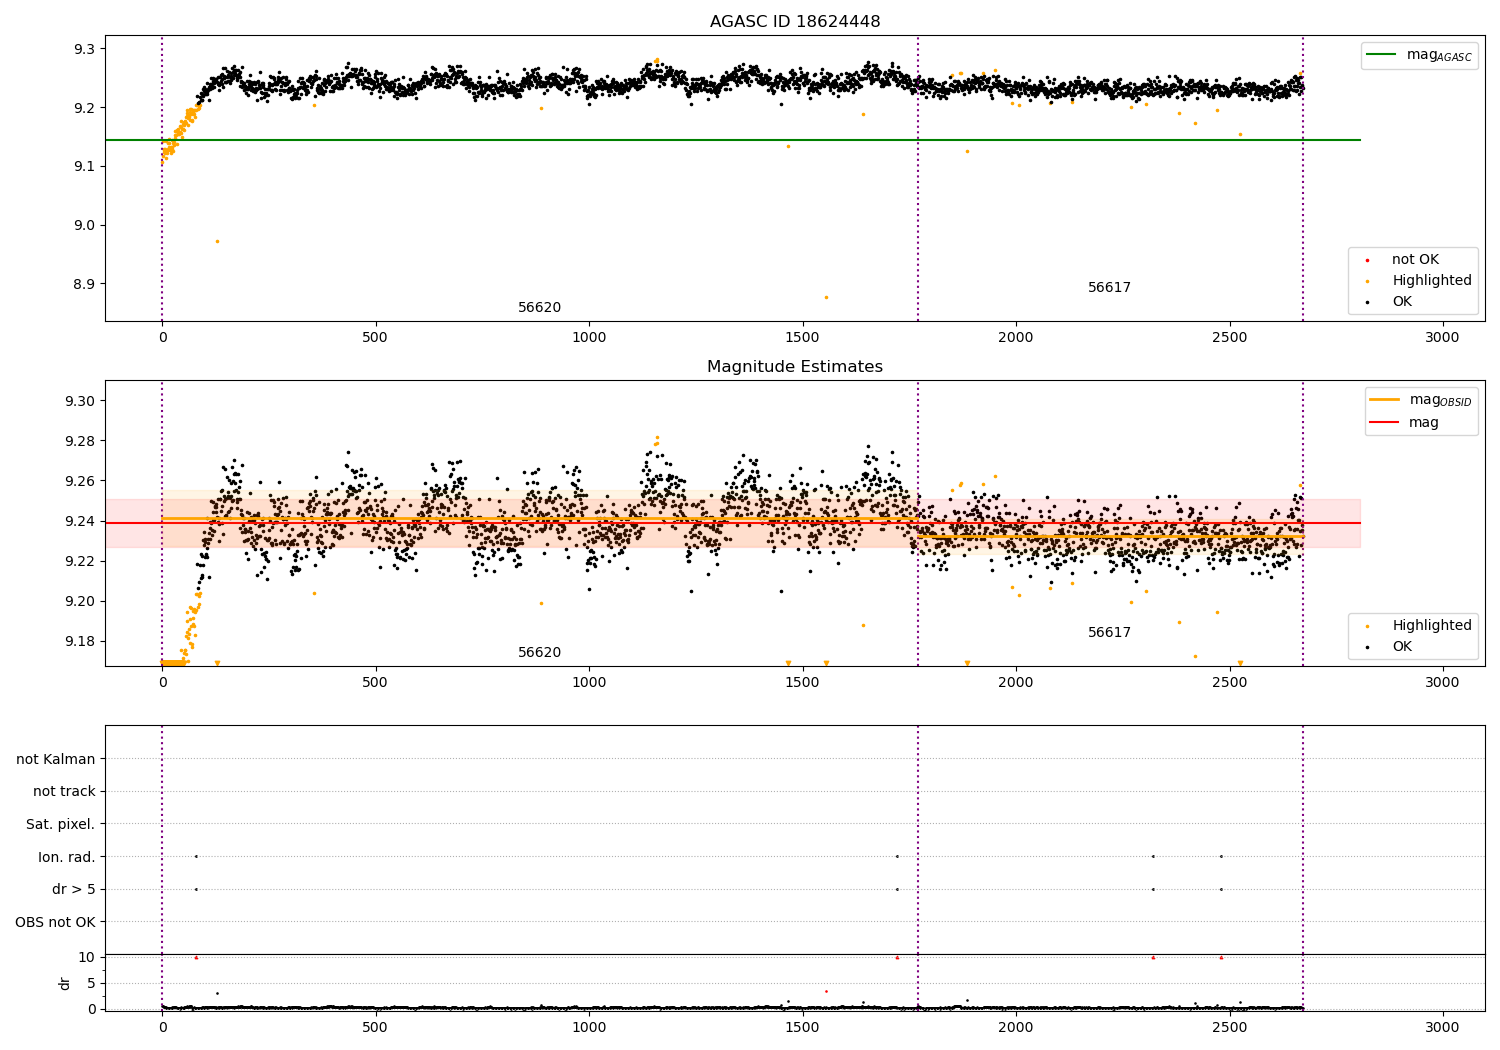Click the orange line swatch in the mag OBSID legend

(x=1386, y=400)
